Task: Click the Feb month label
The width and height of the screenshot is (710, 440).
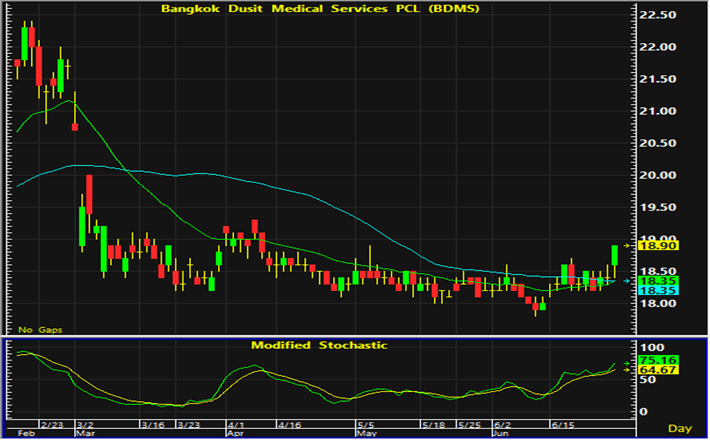Action: pyautogui.click(x=26, y=433)
